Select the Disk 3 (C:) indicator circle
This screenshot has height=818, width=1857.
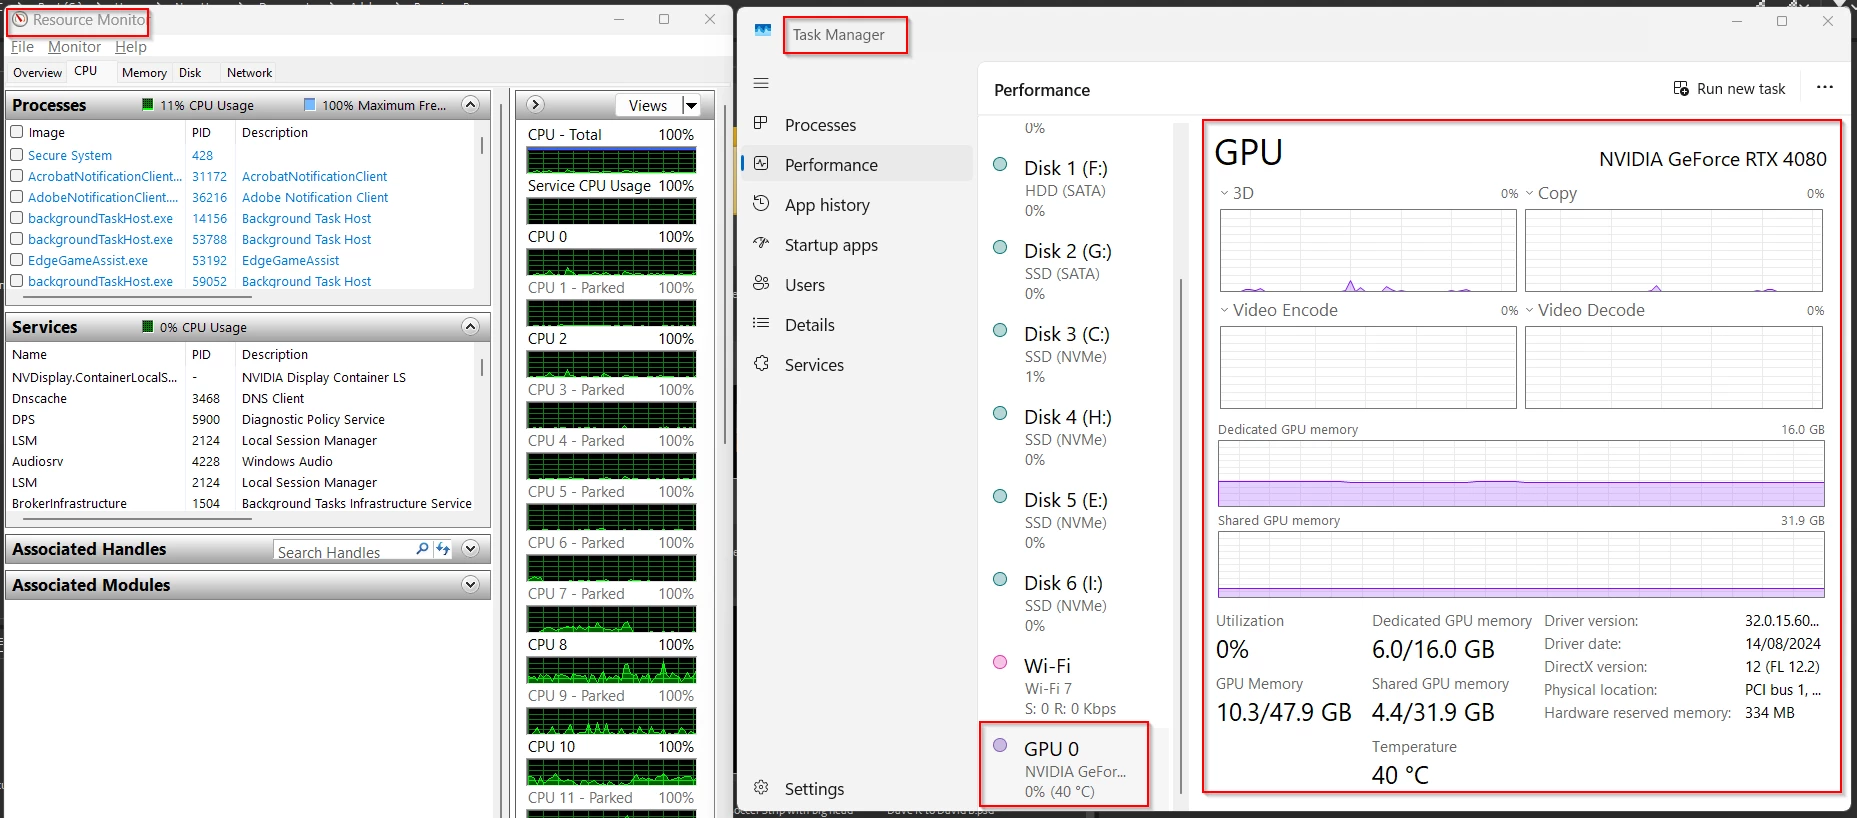(1000, 331)
